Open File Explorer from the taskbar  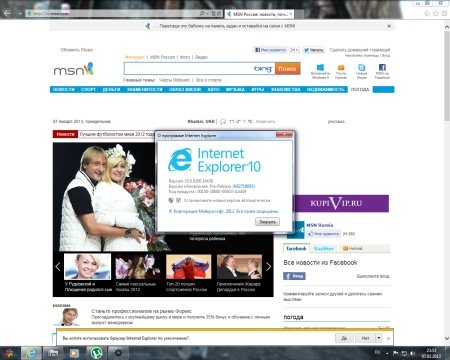tap(53, 353)
